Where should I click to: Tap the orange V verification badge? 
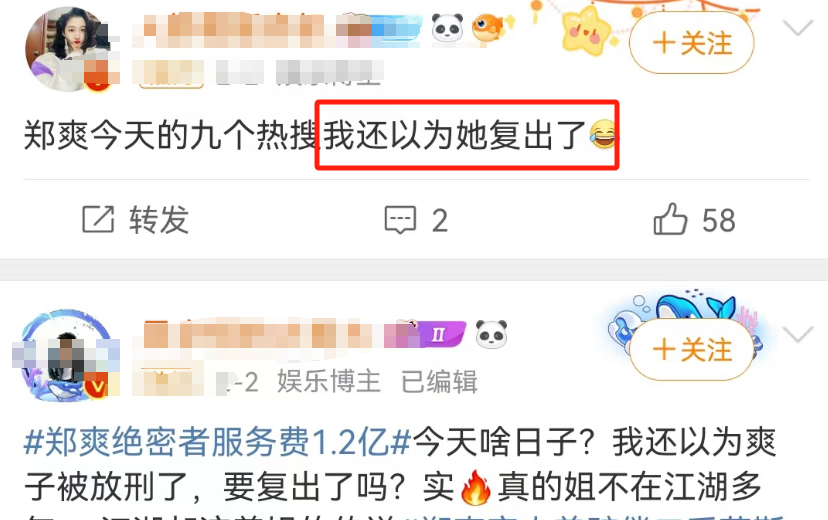[x=97, y=387]
